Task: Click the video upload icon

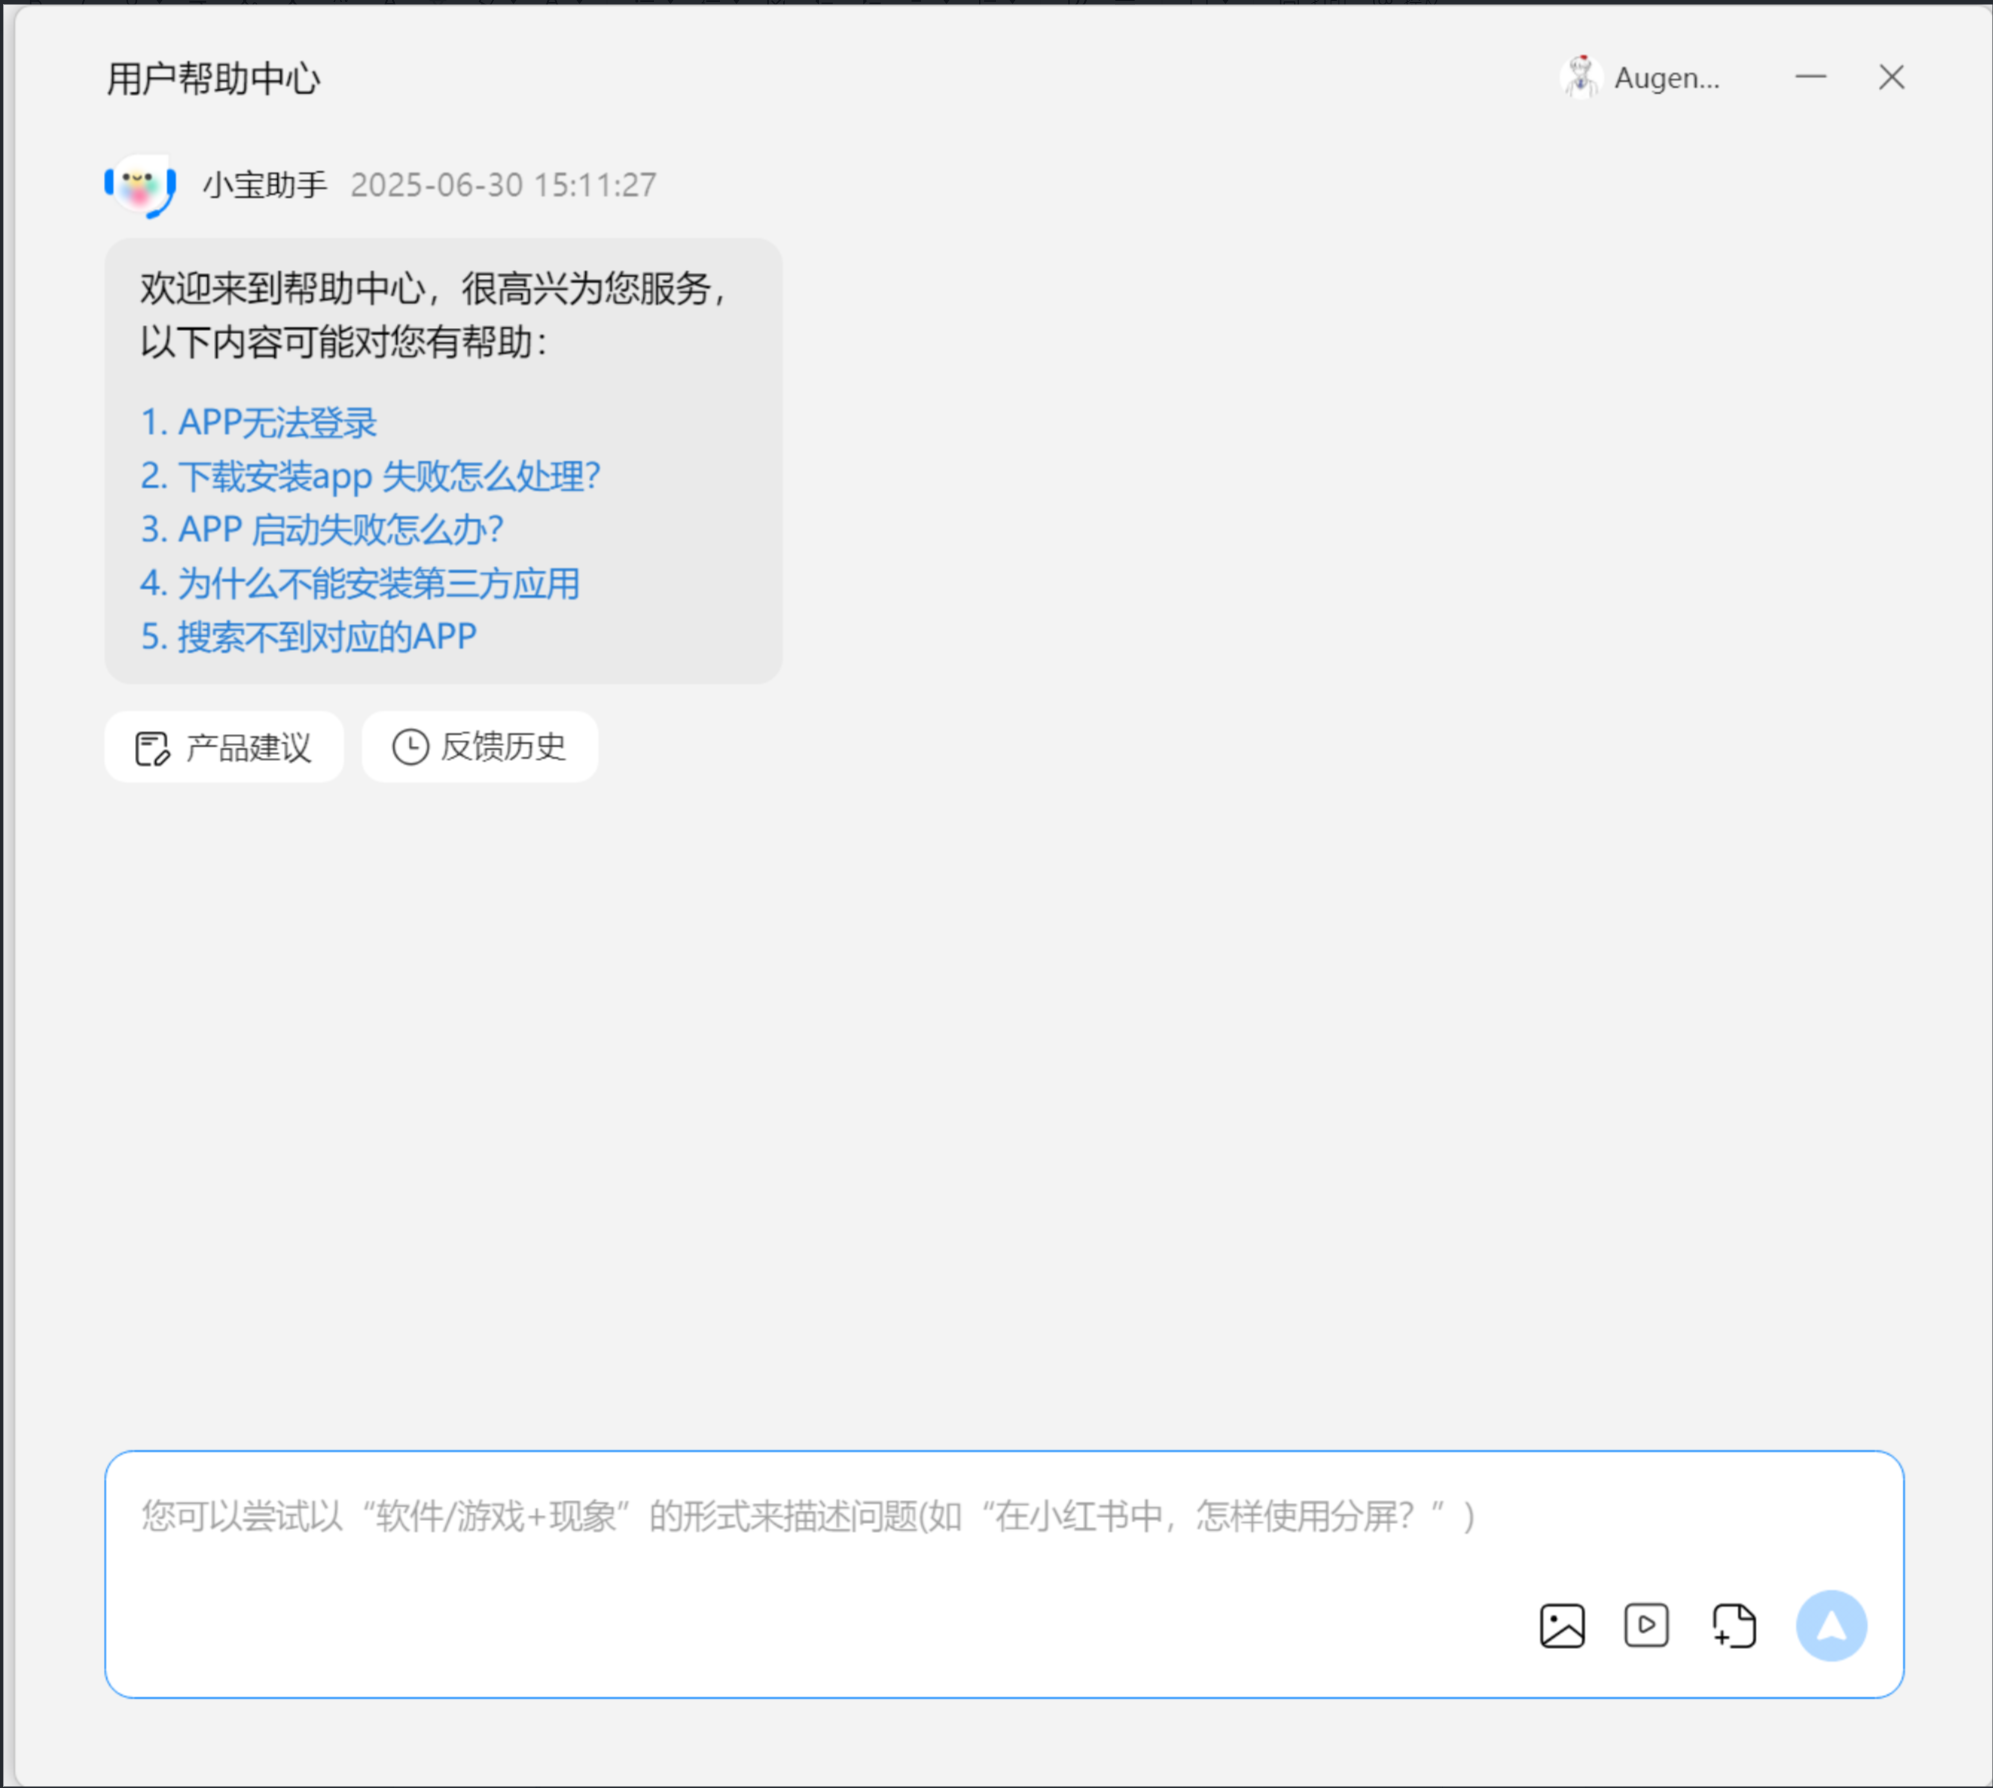Action: click(1646, 1625)
